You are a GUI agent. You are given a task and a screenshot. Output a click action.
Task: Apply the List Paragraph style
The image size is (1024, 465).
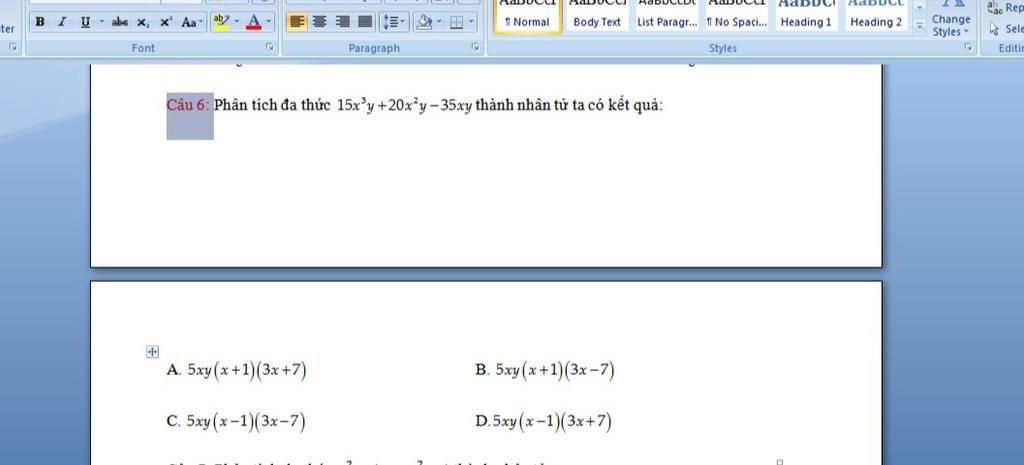[667, 16]
